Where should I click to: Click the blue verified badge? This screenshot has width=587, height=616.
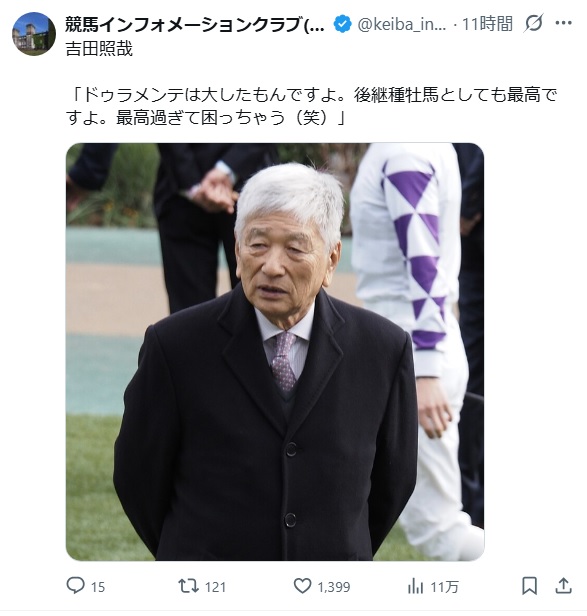[x=342, y=24]
